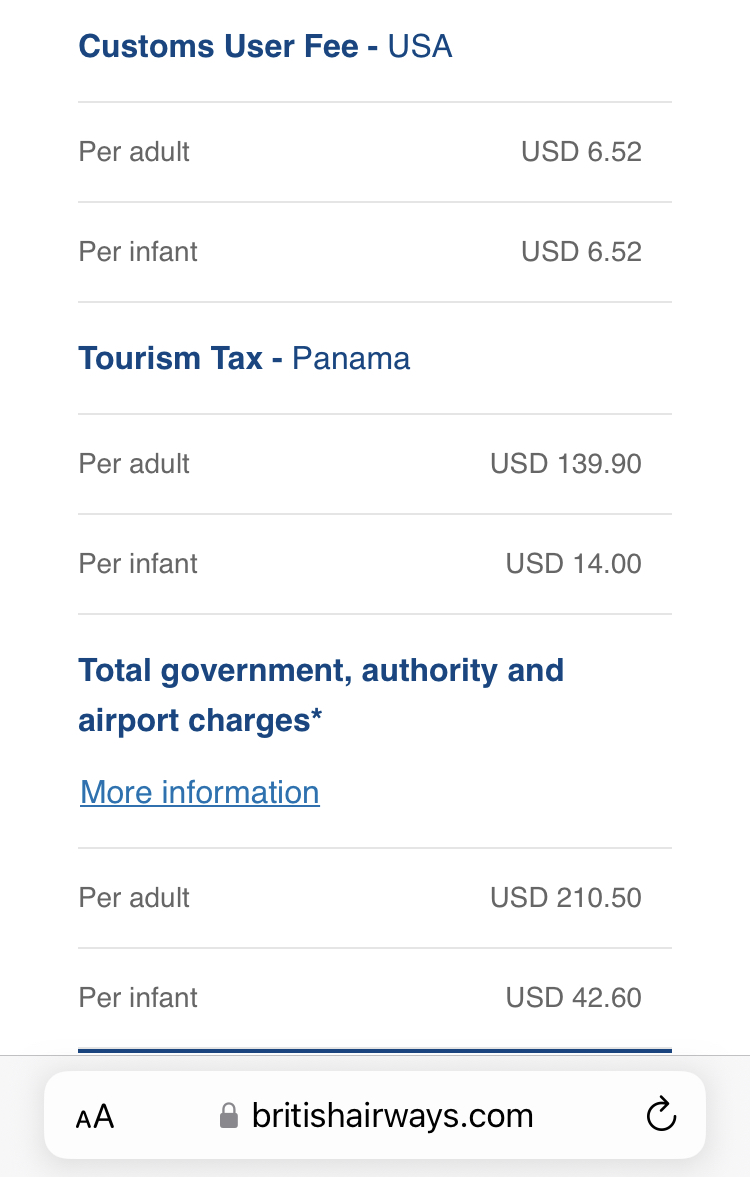This screenshot has width=750, height=1177.
Task: Tap Per adult label under total charges
Action: coord(134,898)
